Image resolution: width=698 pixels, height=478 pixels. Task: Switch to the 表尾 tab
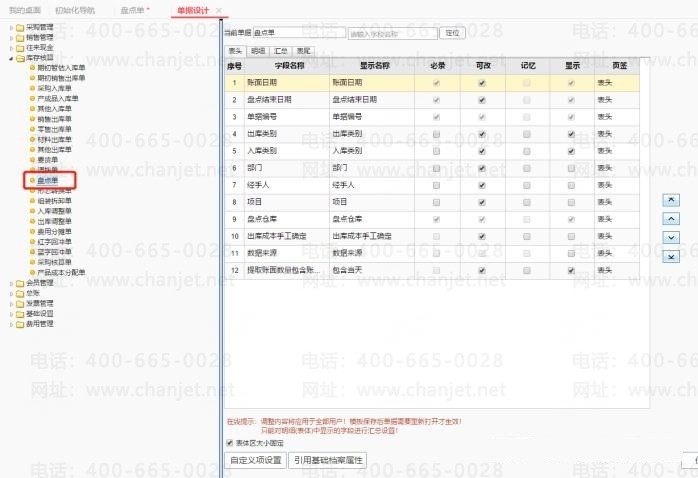point(304,51)
